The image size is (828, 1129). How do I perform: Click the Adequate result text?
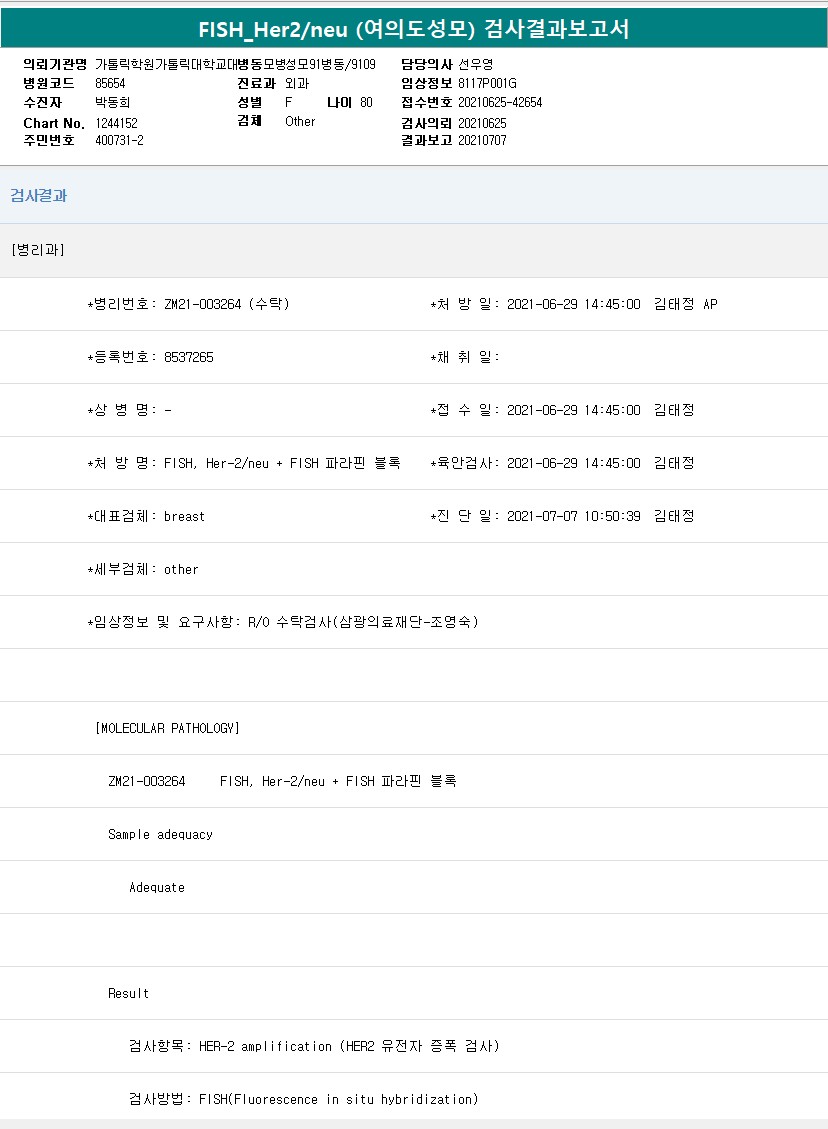pos(157,887)
